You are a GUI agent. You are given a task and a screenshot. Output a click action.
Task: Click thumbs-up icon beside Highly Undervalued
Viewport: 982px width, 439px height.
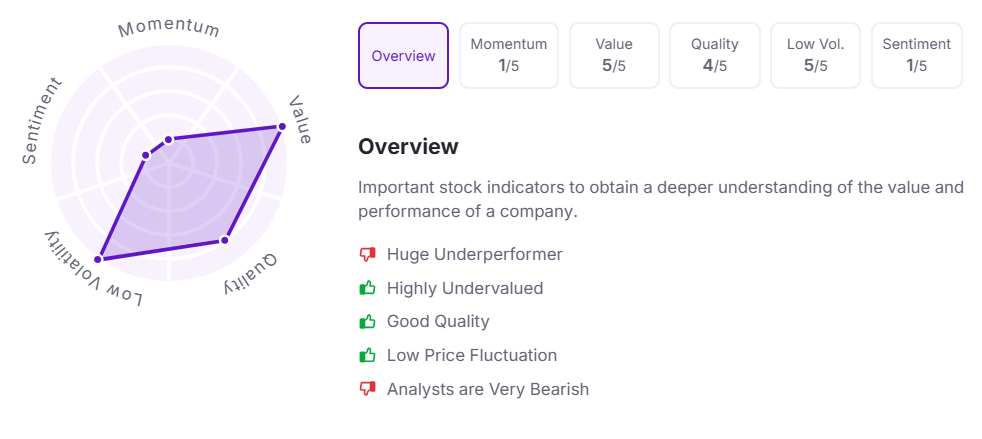[x=367, y=288]
